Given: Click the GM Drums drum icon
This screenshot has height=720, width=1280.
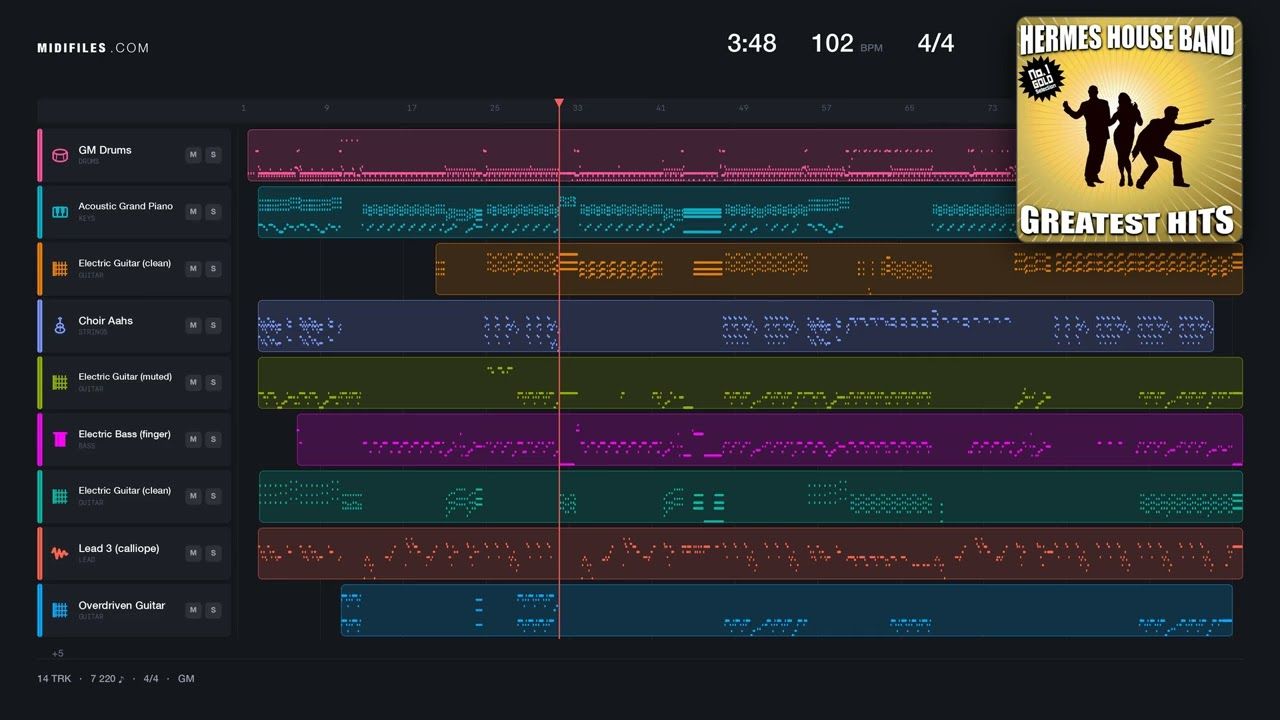Looking at the screenshot, I should [x=60, y=155].
